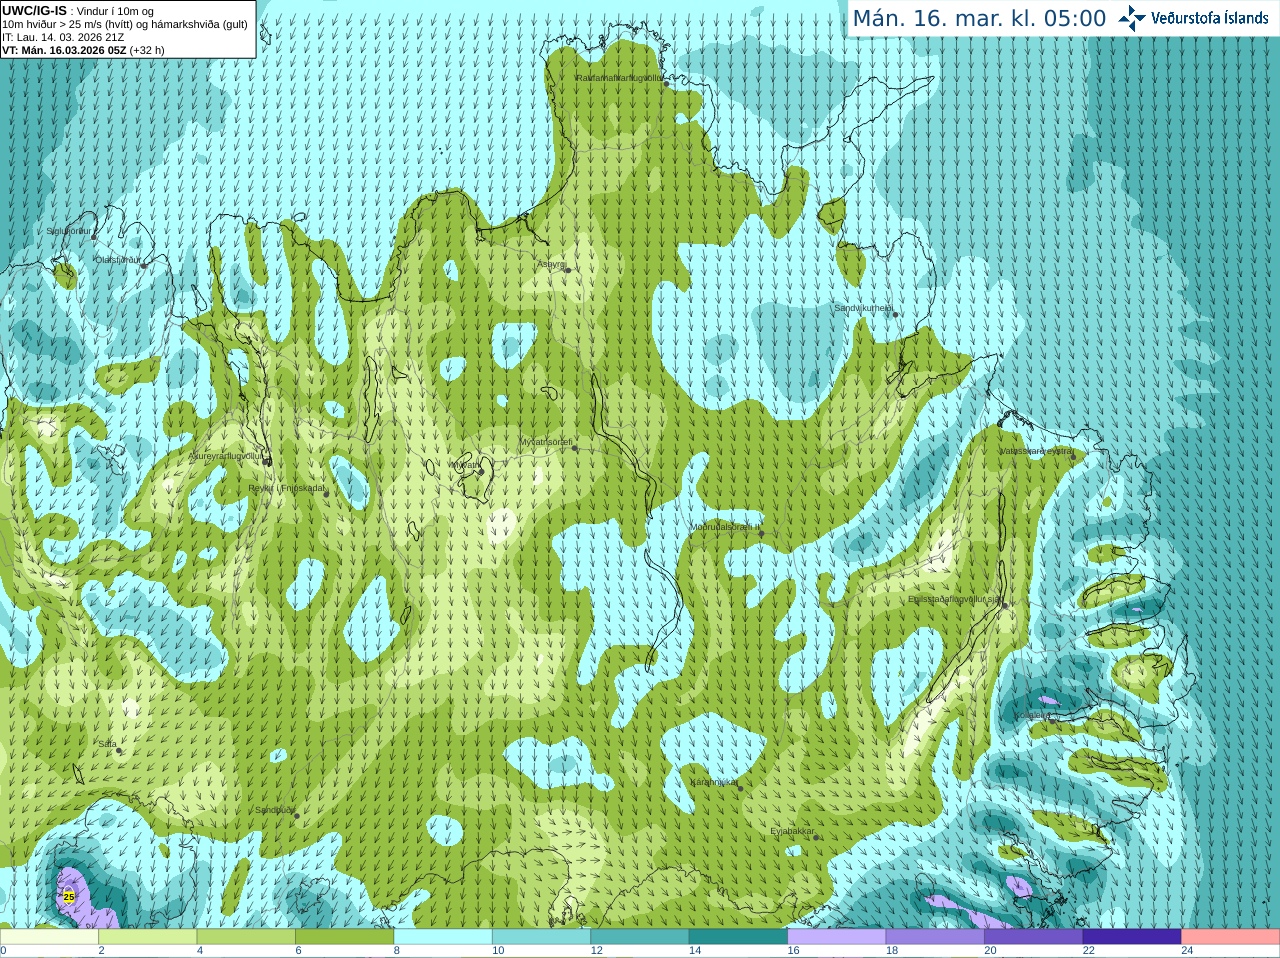Select the 2–4 m/s legend swatch
Image resolution: width=1280 pixels, height=958 pixels.
pos(148,937)
